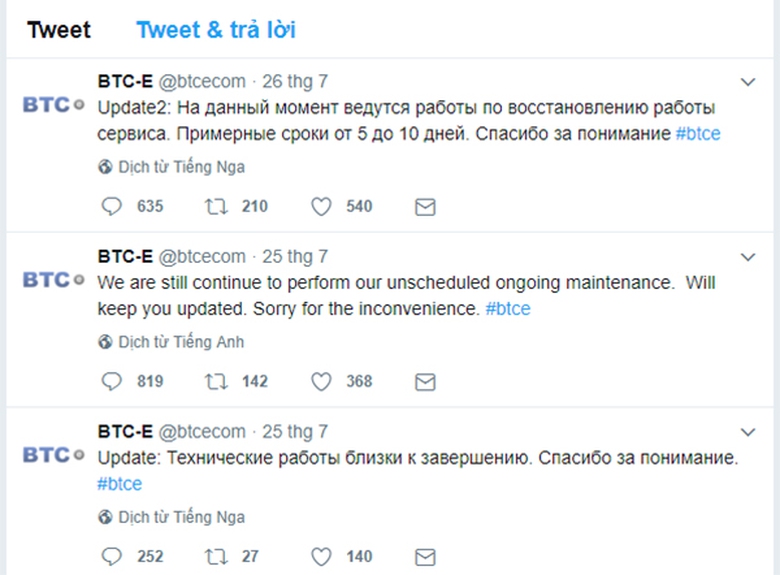Share maintenance tweet via envelope icon

tap(425, 381)
